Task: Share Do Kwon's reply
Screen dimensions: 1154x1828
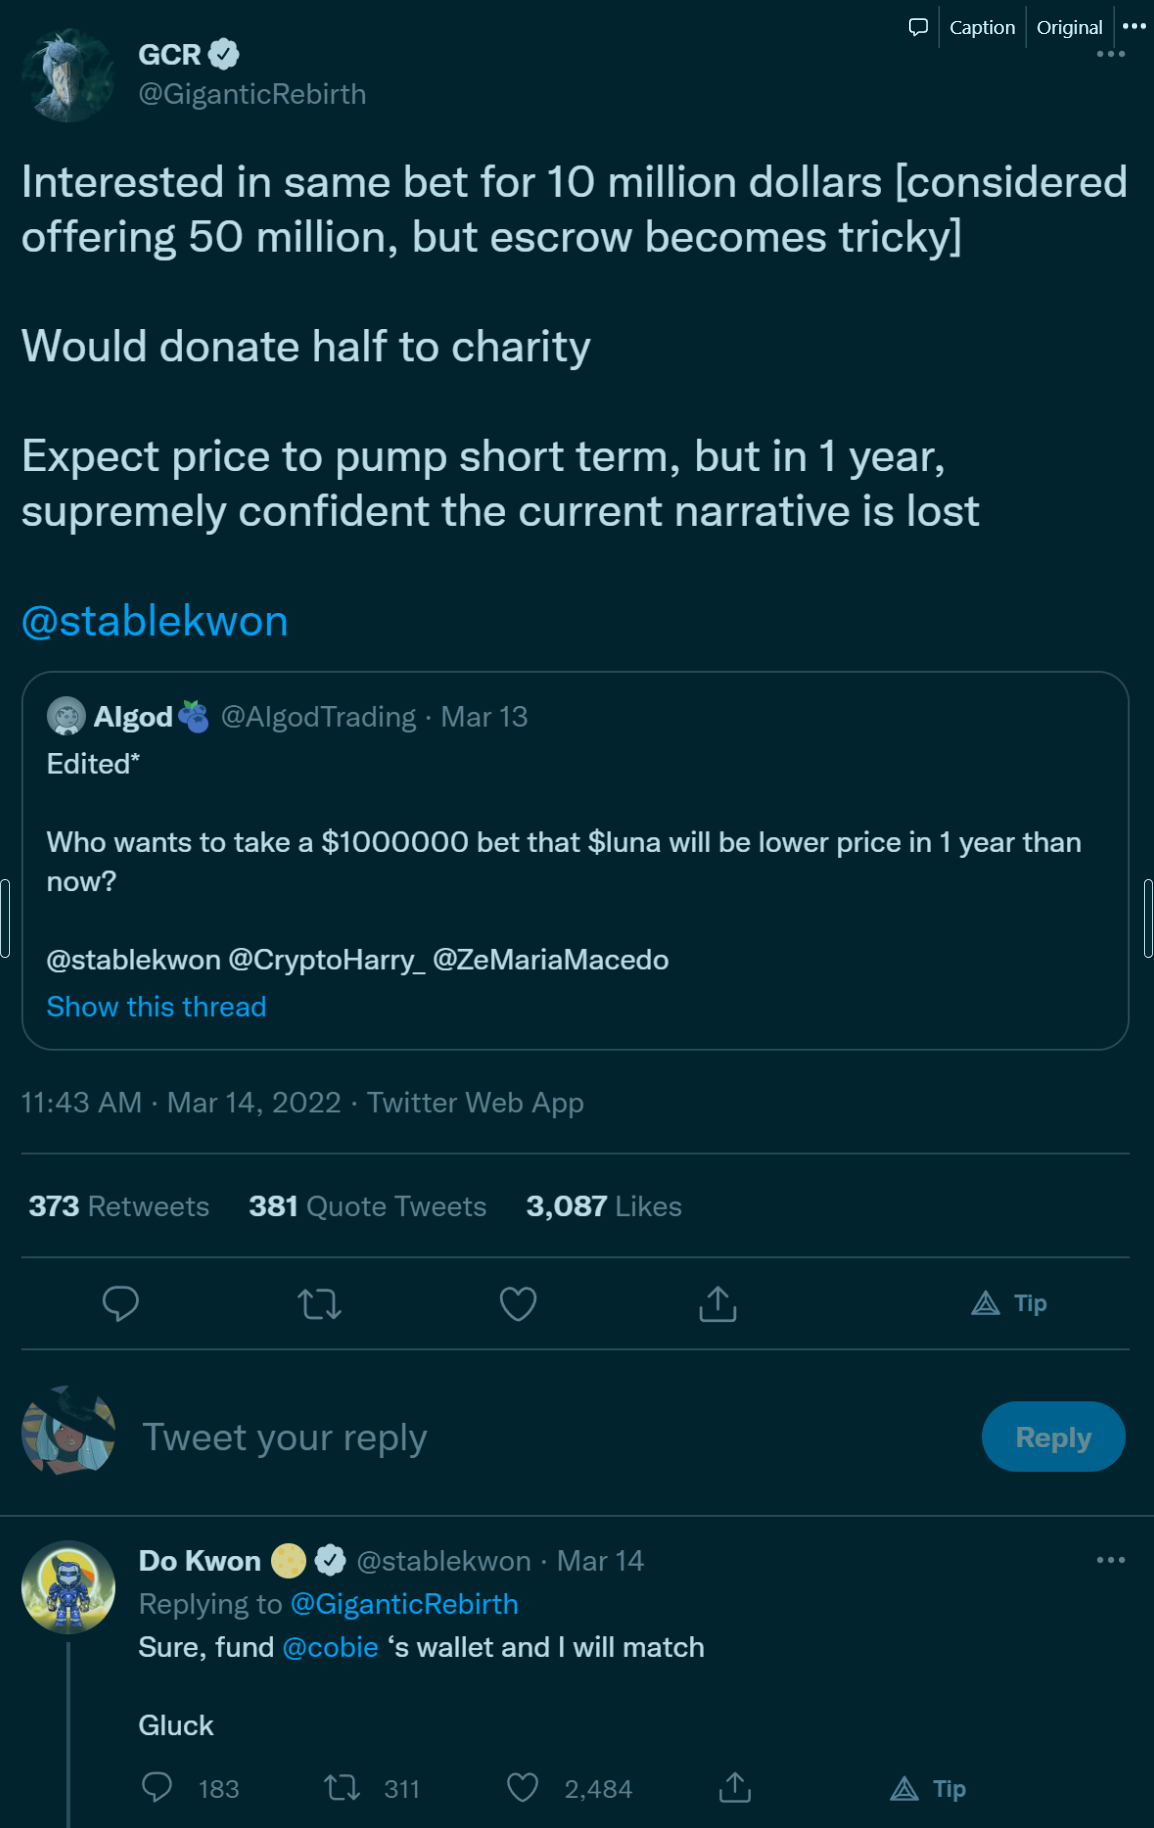Action: (735, 1788)
